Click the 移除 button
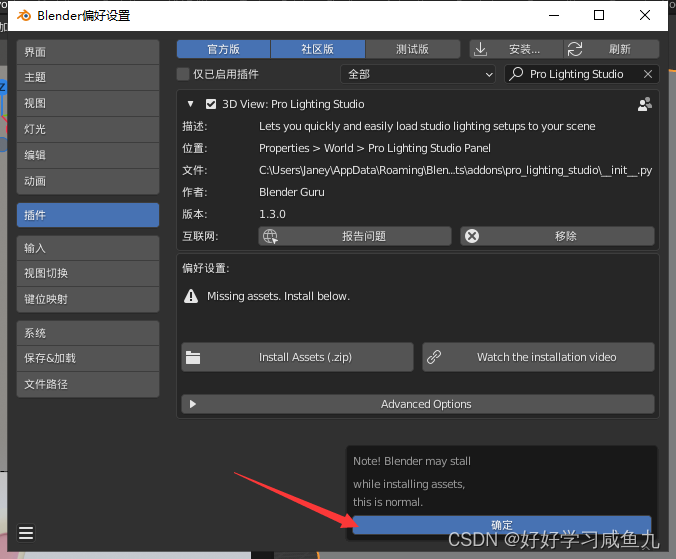 (557, 236)
